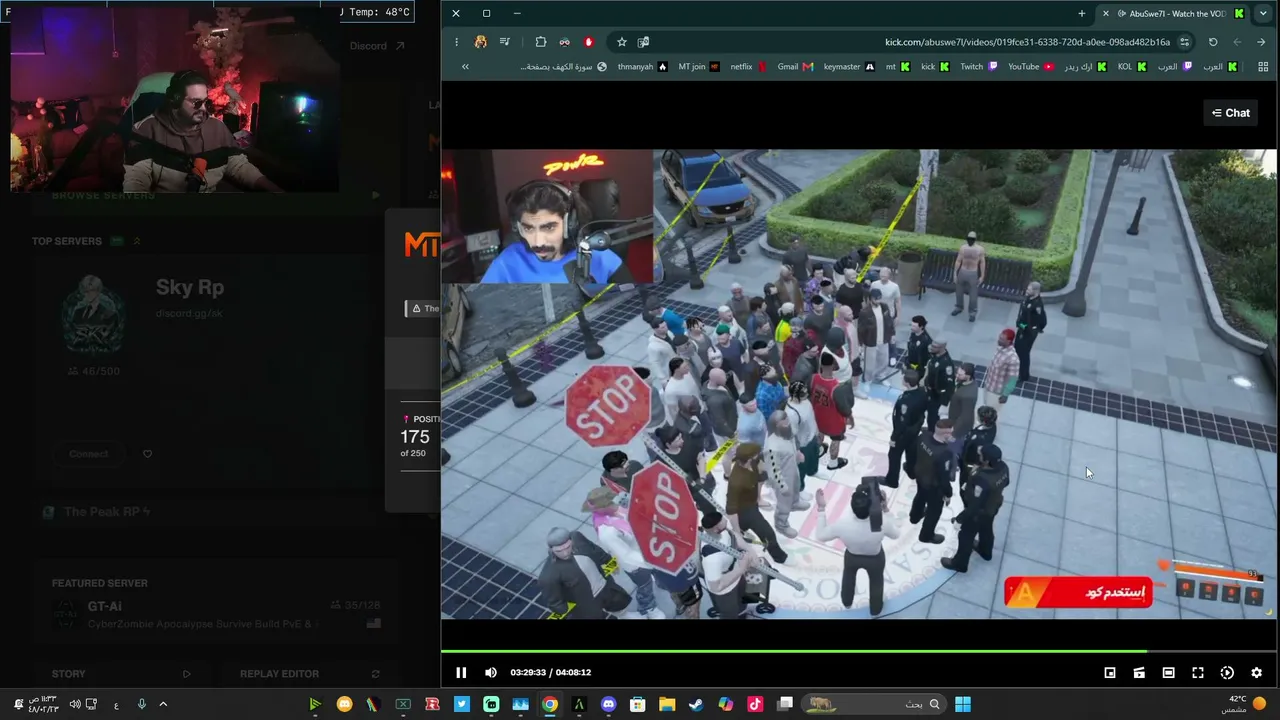Reload the Kick page
Screen dimensions: 1280x720
point(1213,42)
